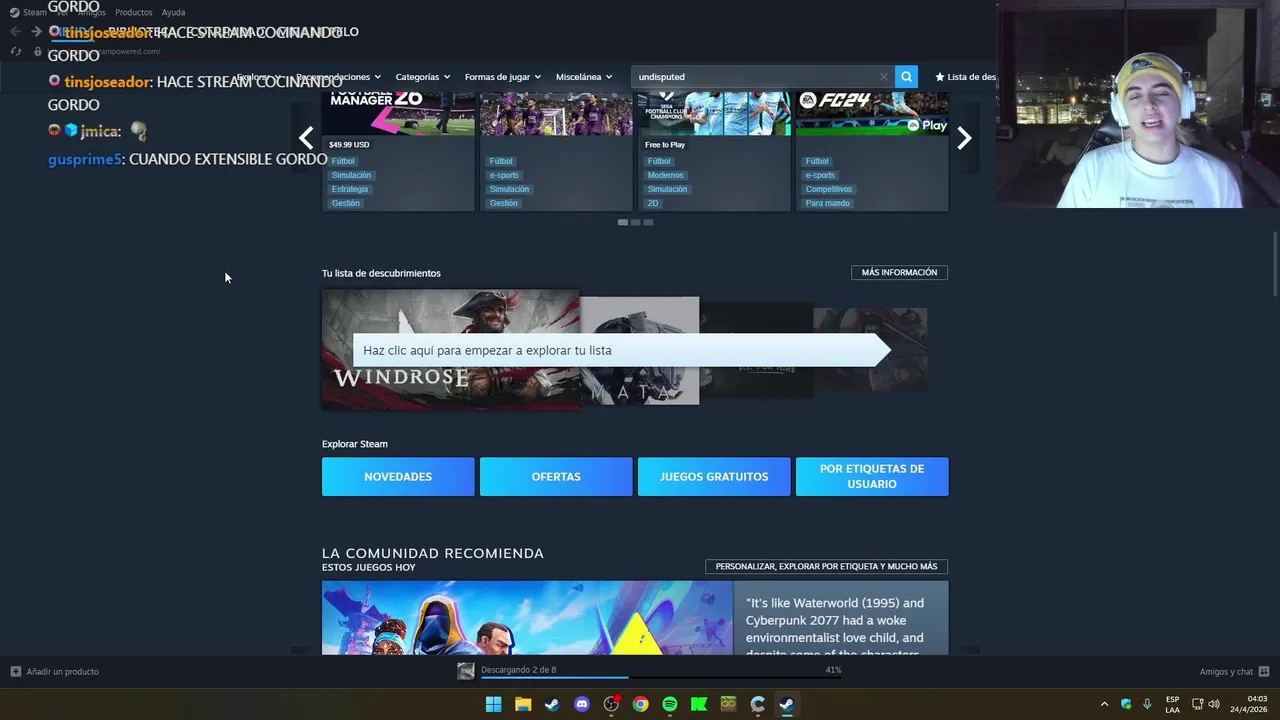
Task: Click the MÁS INFORMACIÓN button
Action: (x=899, y=272)
